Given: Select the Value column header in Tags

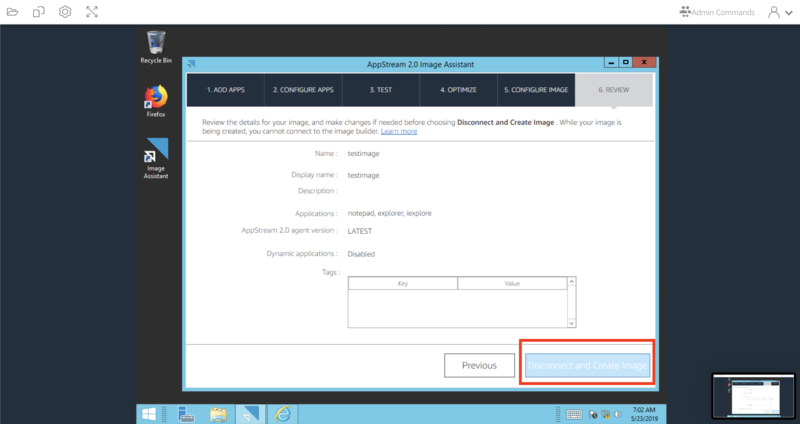Looking at the screenshot, I should tap(512, 283).
